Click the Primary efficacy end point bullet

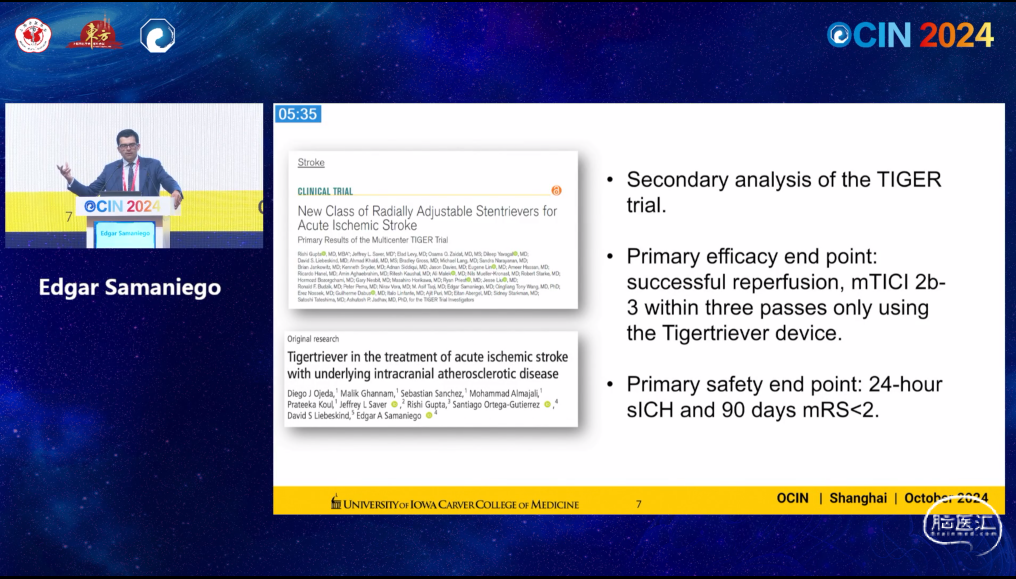point(786,295)
